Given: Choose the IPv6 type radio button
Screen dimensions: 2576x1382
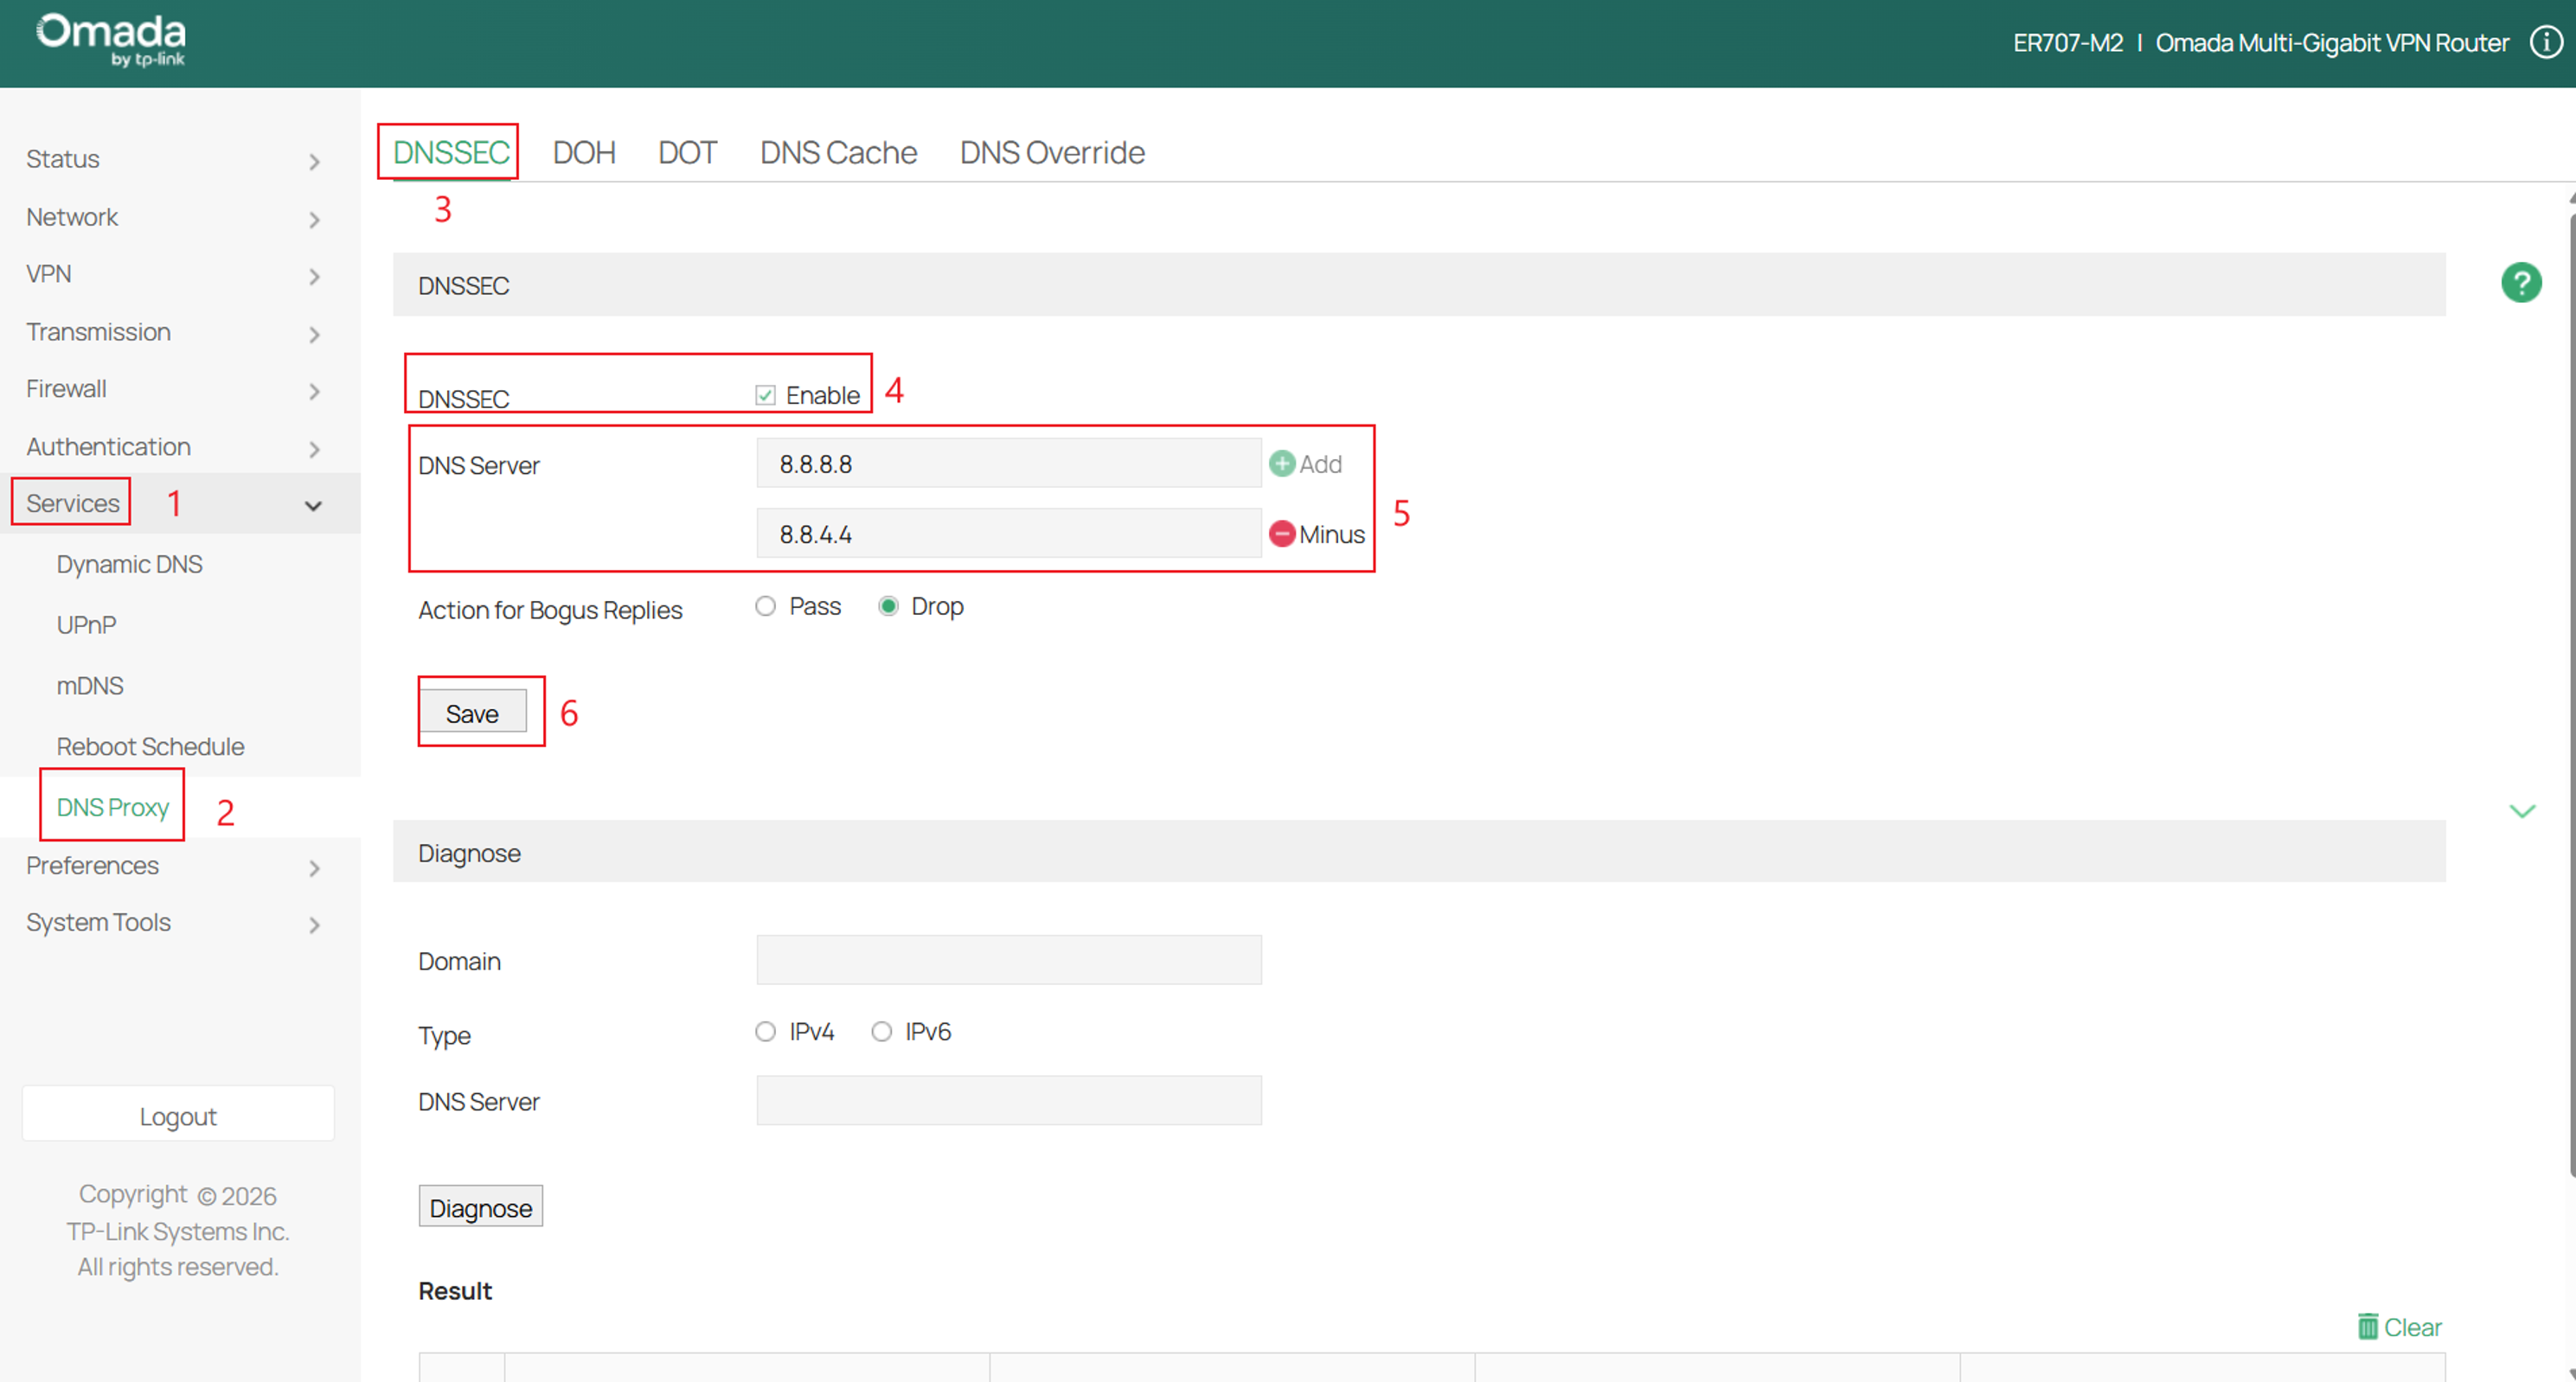Looking at the screenshot, I should (x=881, y=1031).
